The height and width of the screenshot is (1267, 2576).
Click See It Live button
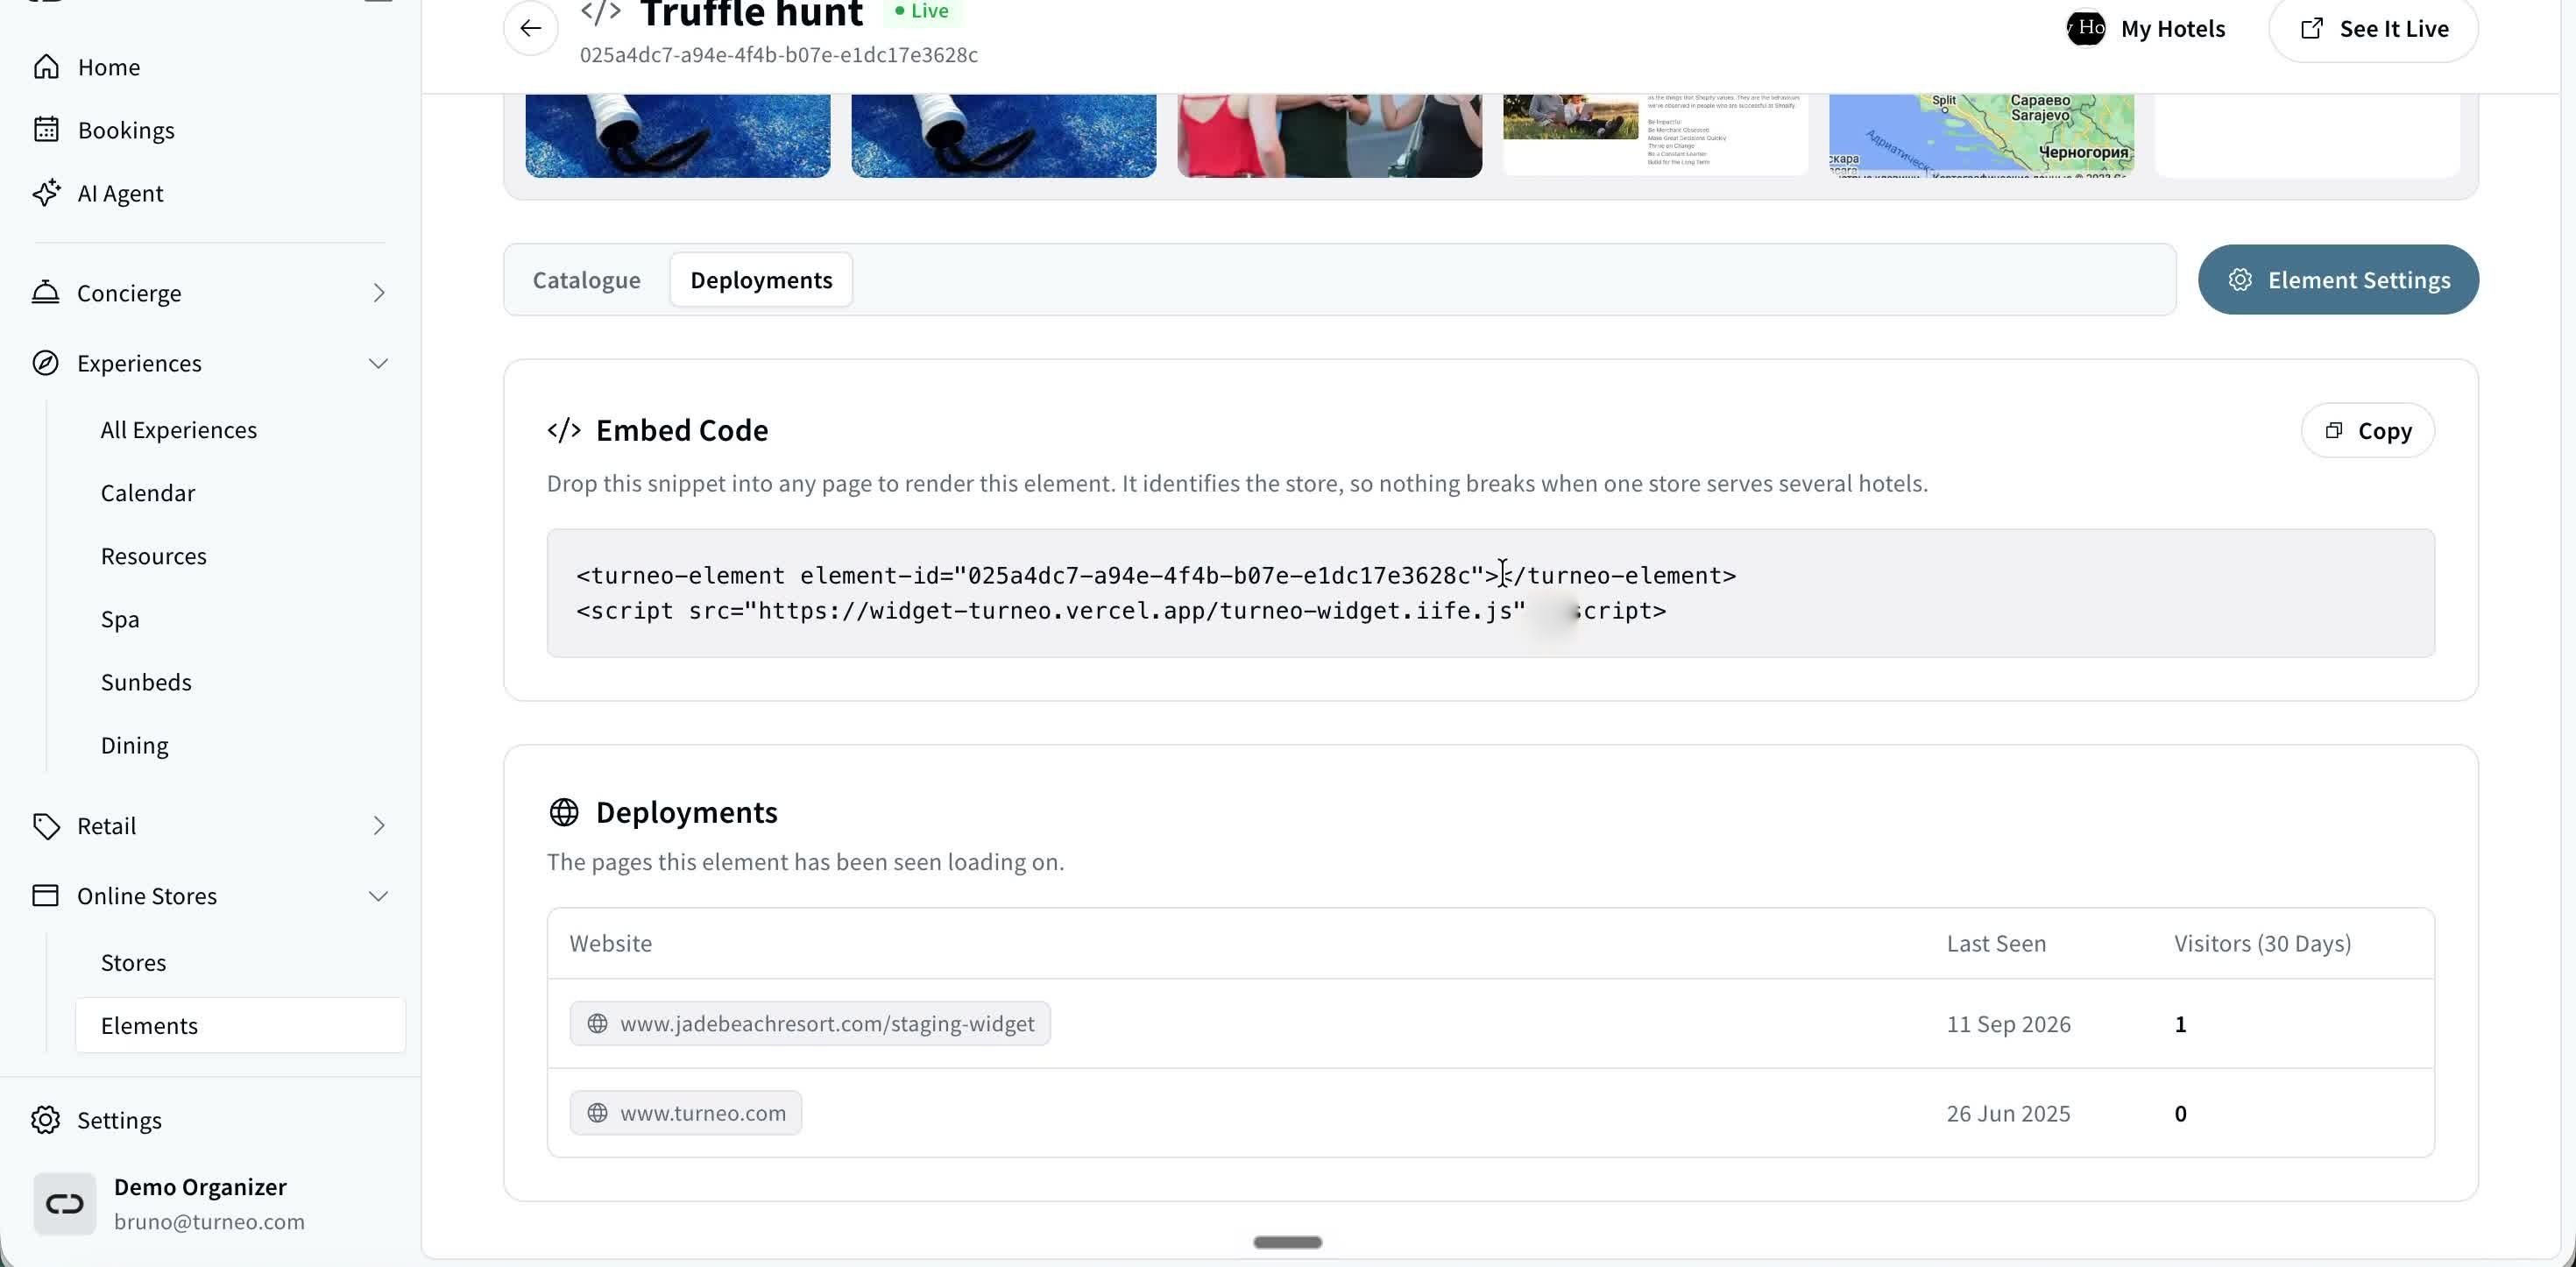tap(2373, 29)
